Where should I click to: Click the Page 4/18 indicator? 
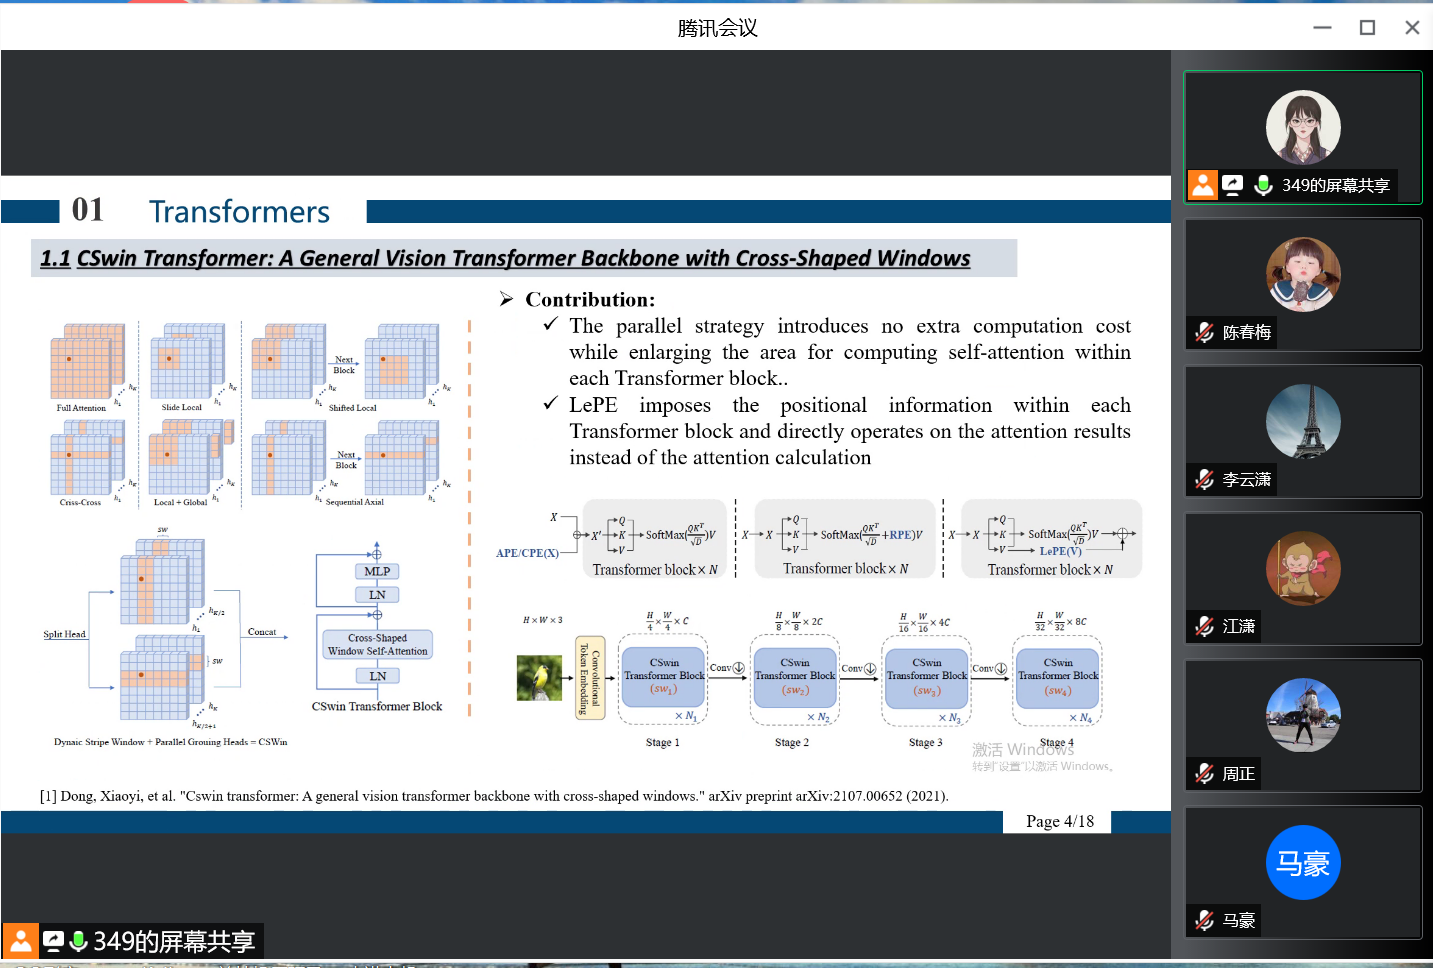coord(1060,821)
